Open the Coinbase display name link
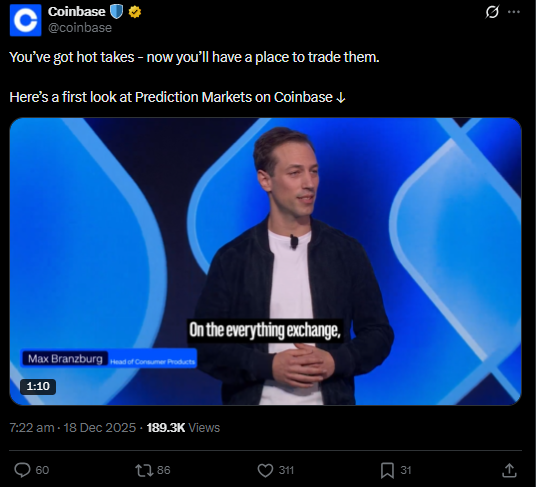Viewport: 536px width, 487px height. pyautogui.click(x=77, y=12)
